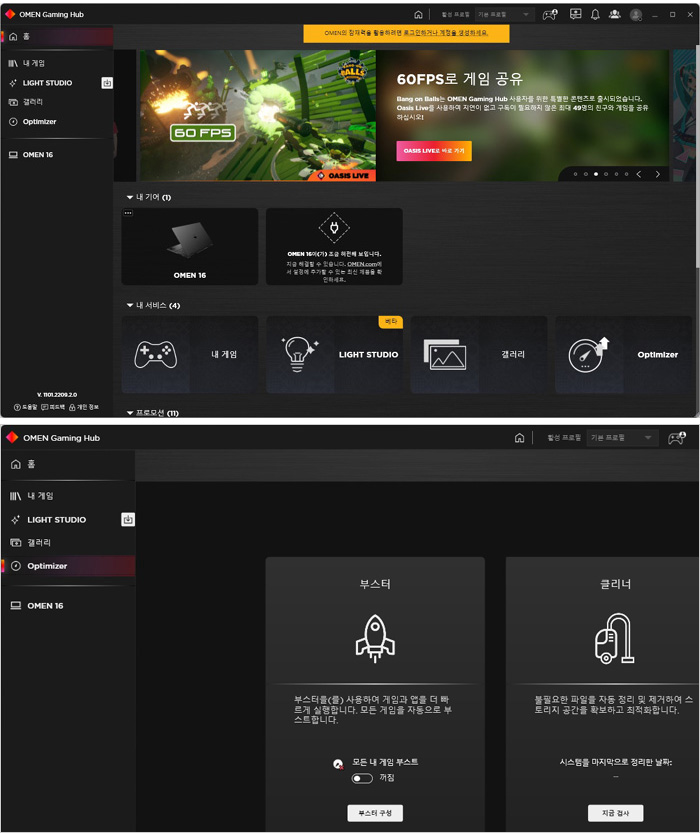Click the LIGHT STUDIO download icon in bottom window
700x836 pixels.
pyautogui.click(x=128, y=520)
